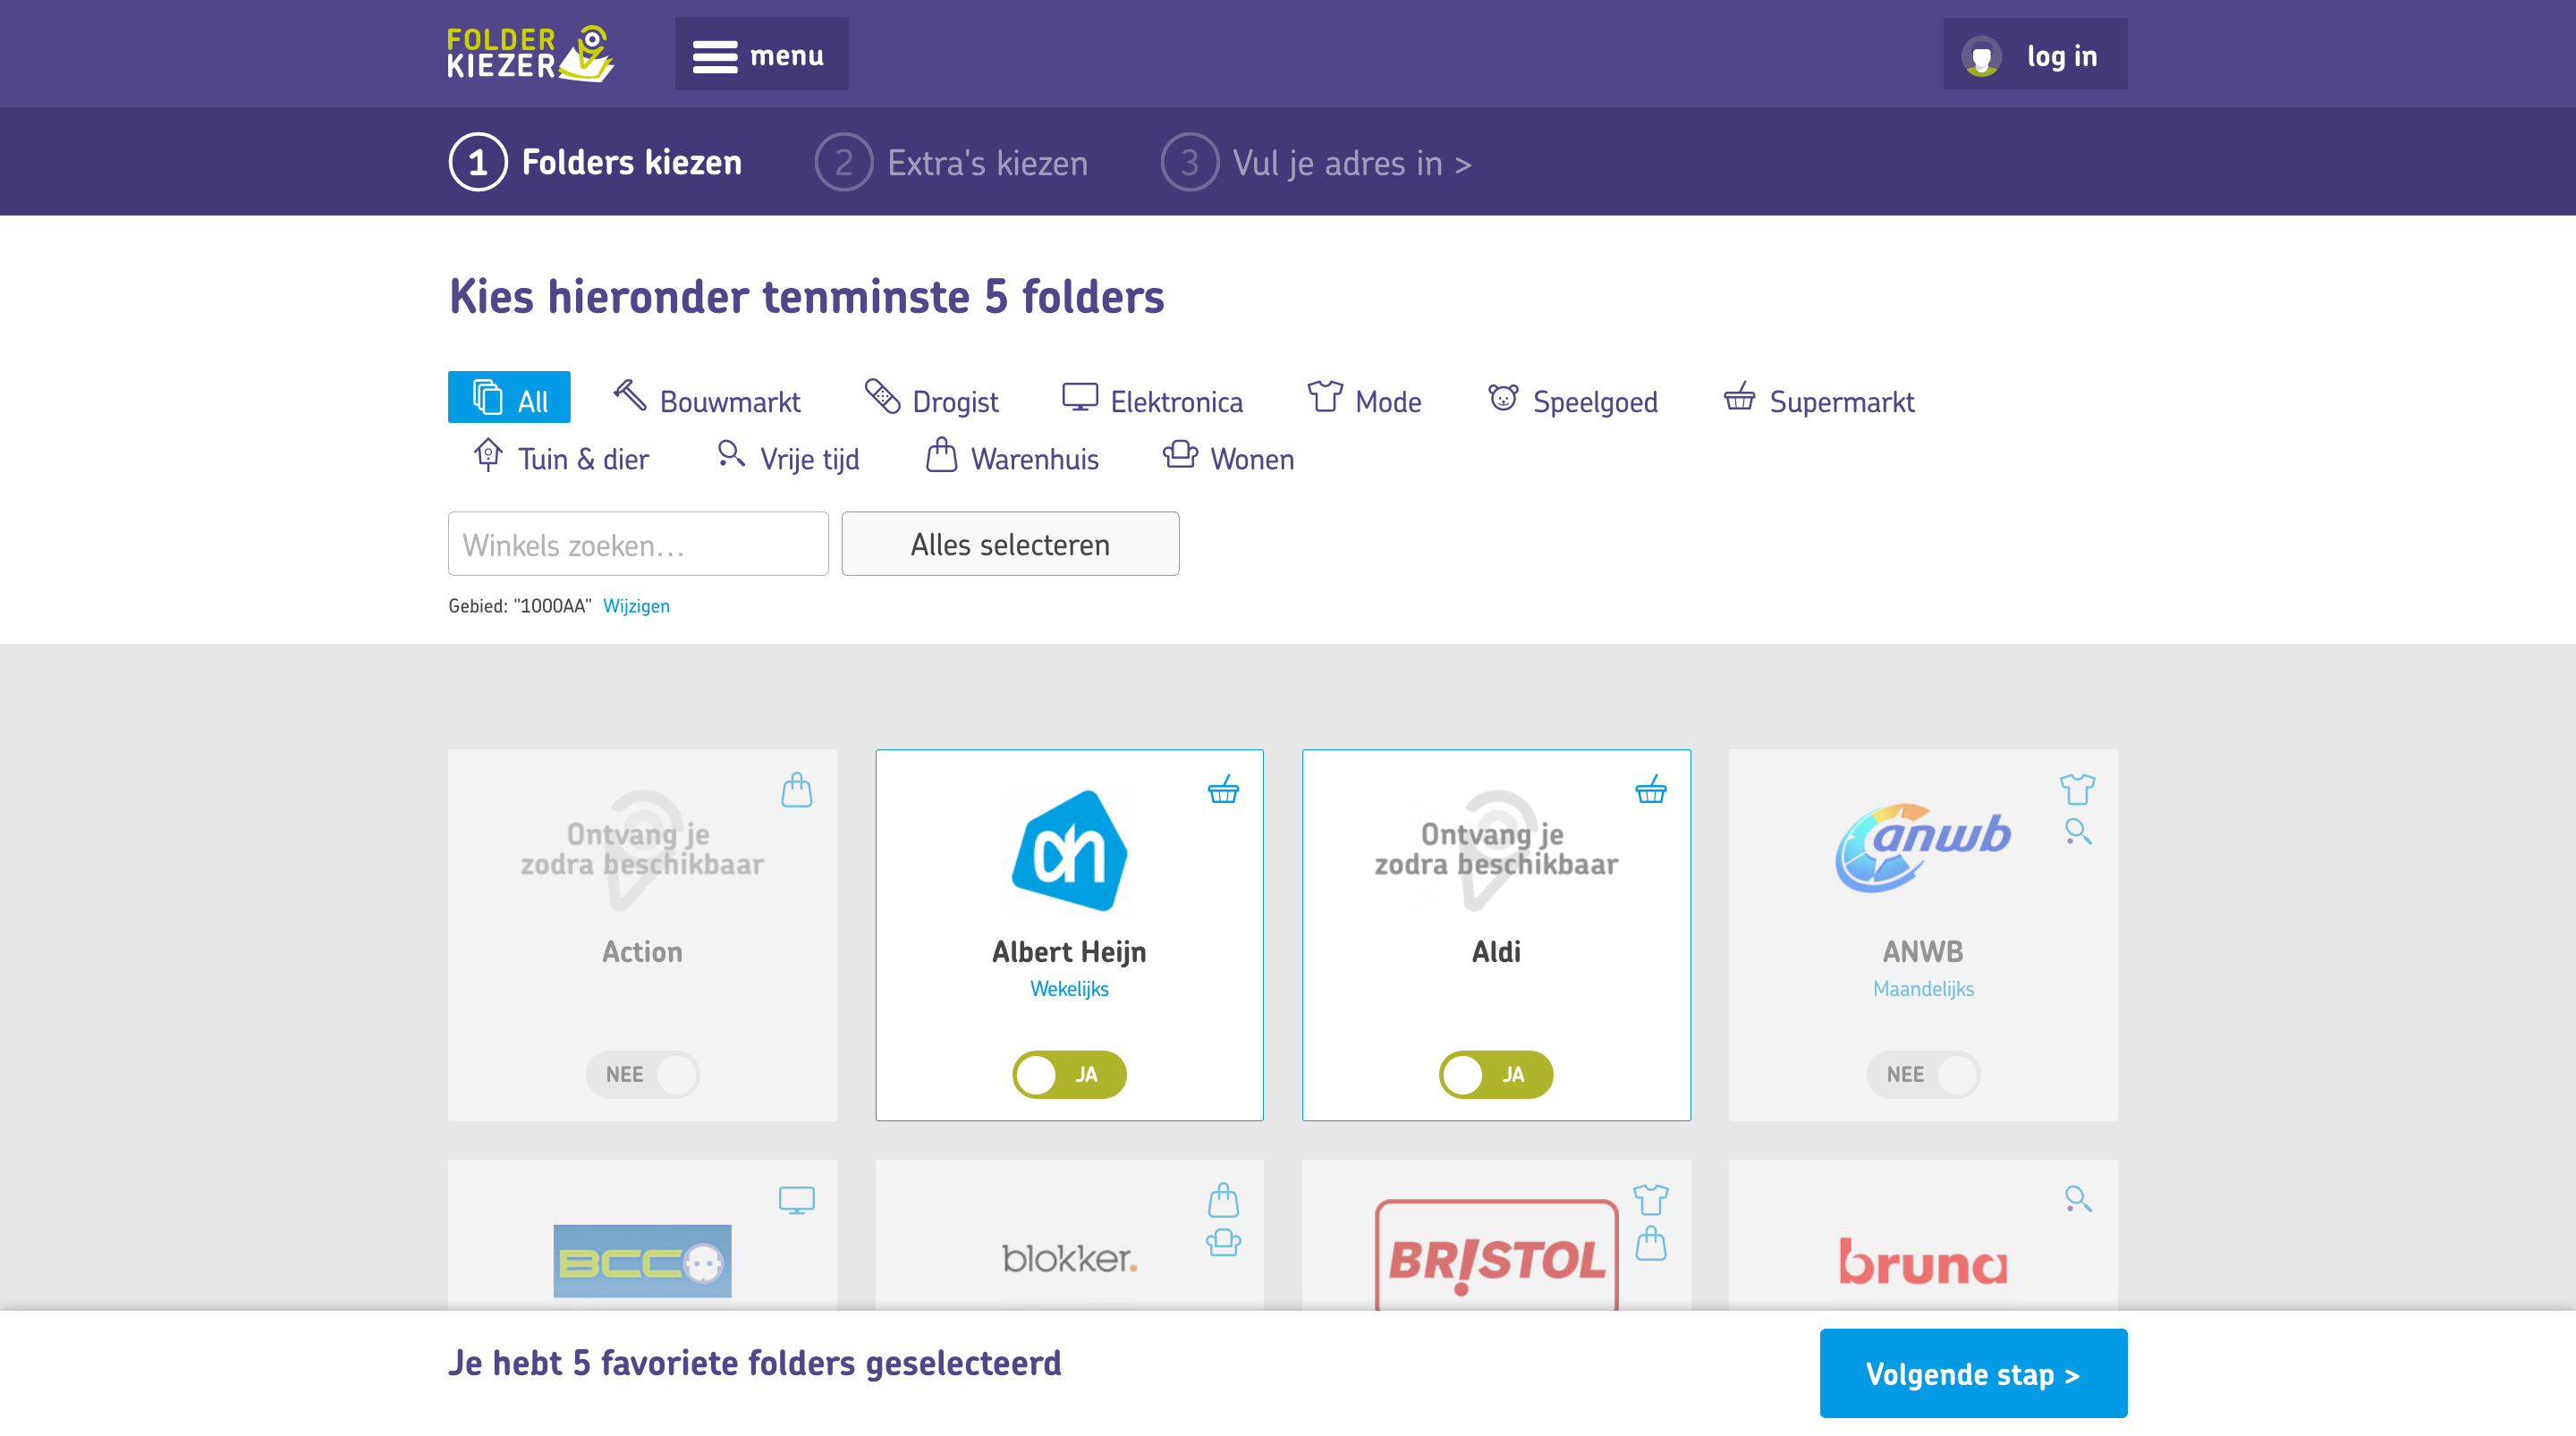
Task: Filter by Wonen category
Action: 1228,457
